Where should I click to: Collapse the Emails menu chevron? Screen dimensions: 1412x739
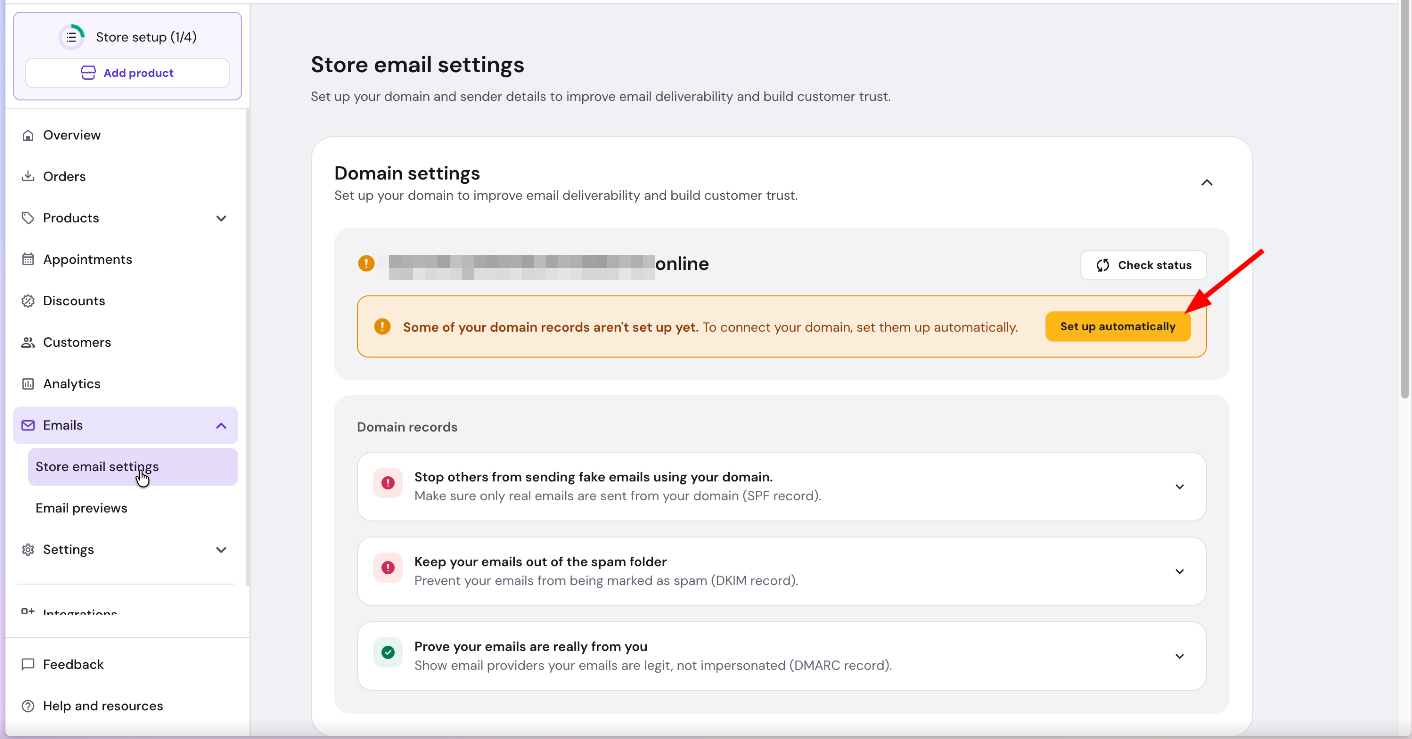[221, 426]
